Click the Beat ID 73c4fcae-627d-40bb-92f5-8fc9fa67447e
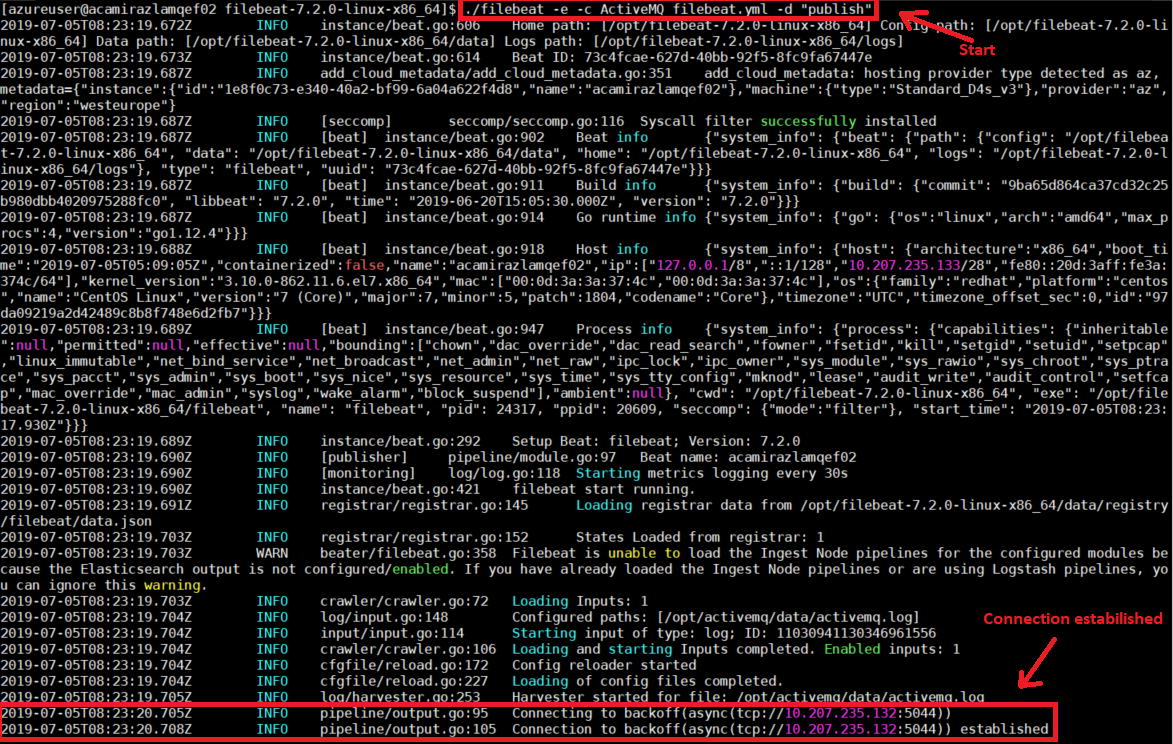1173x744 pixels. tap(728, 57)
